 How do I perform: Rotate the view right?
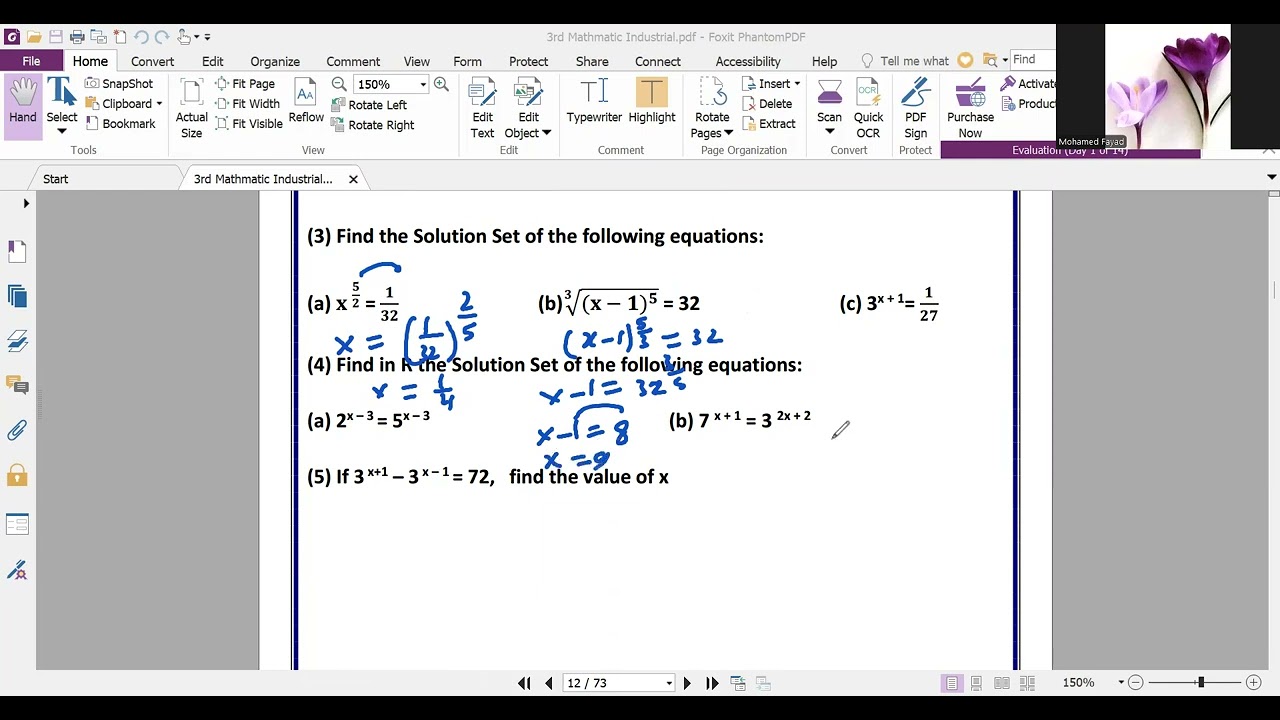pyautogui.click(x=372, y=125)
